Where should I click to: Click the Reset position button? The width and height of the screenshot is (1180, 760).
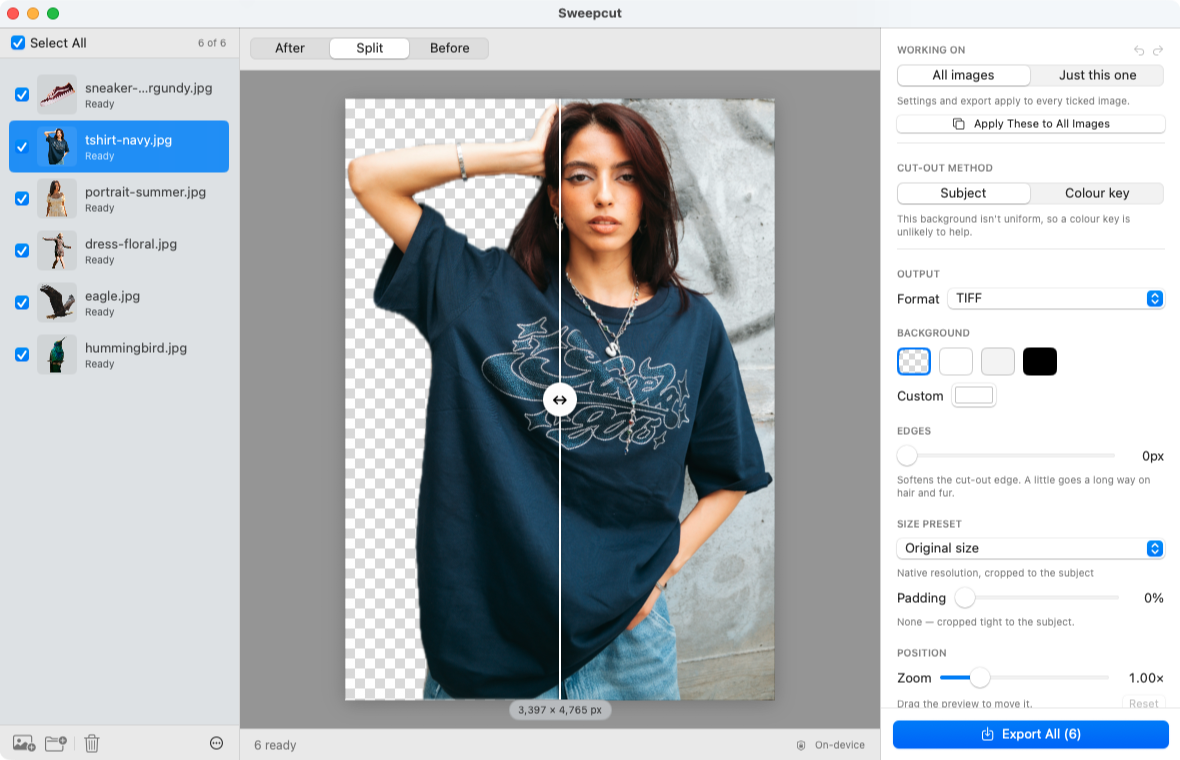(x=1143, y=704)
